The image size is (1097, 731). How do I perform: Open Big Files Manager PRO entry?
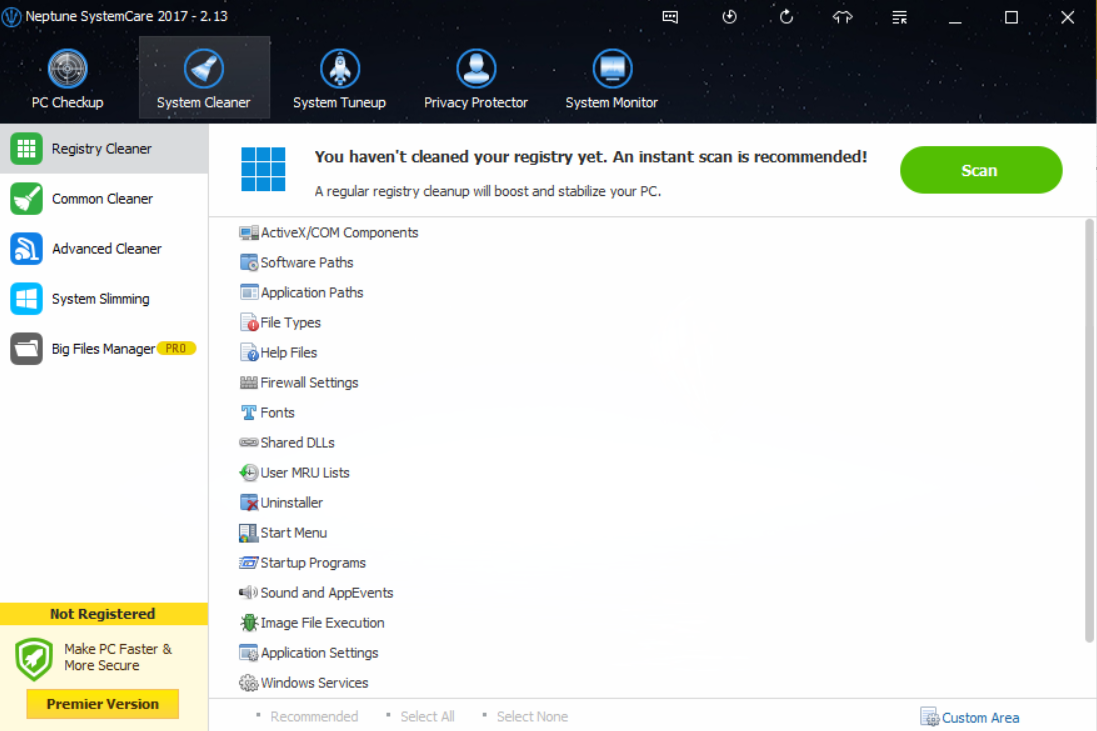pyautogui.click(x=104, y=348)
